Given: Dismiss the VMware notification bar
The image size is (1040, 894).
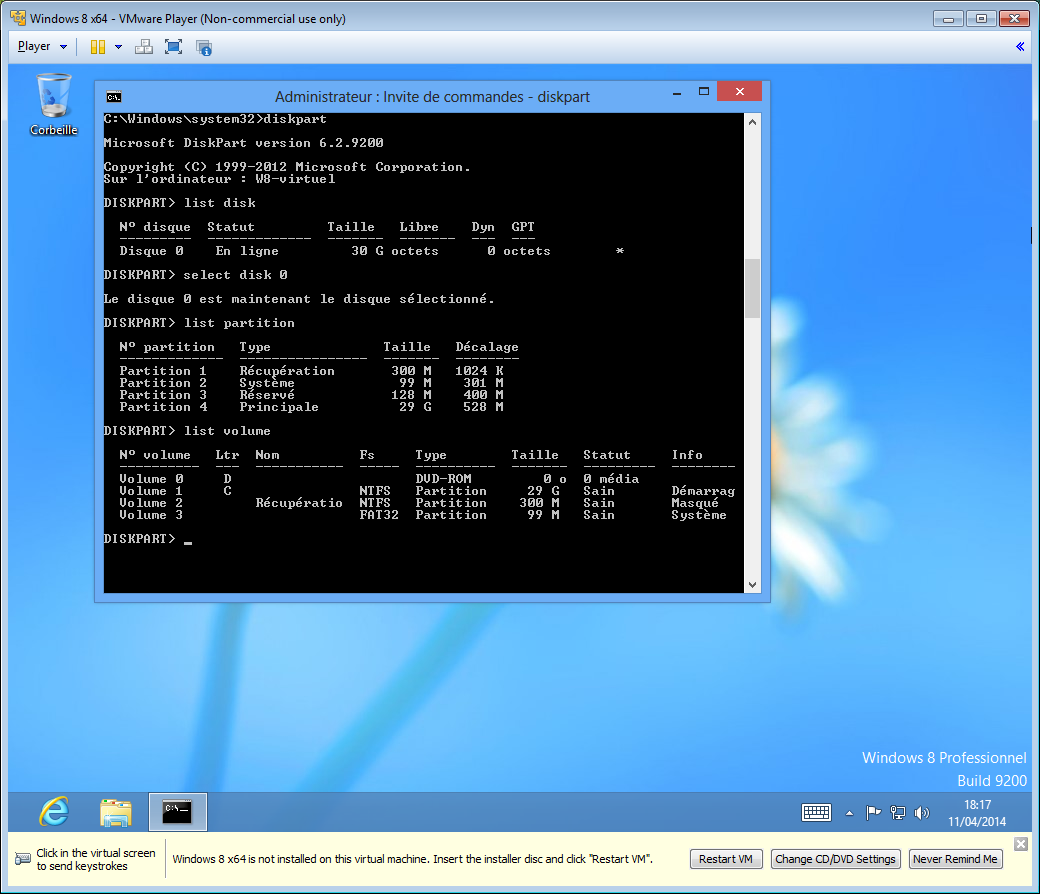Looking at the screenshot, I should point(1021,844).
